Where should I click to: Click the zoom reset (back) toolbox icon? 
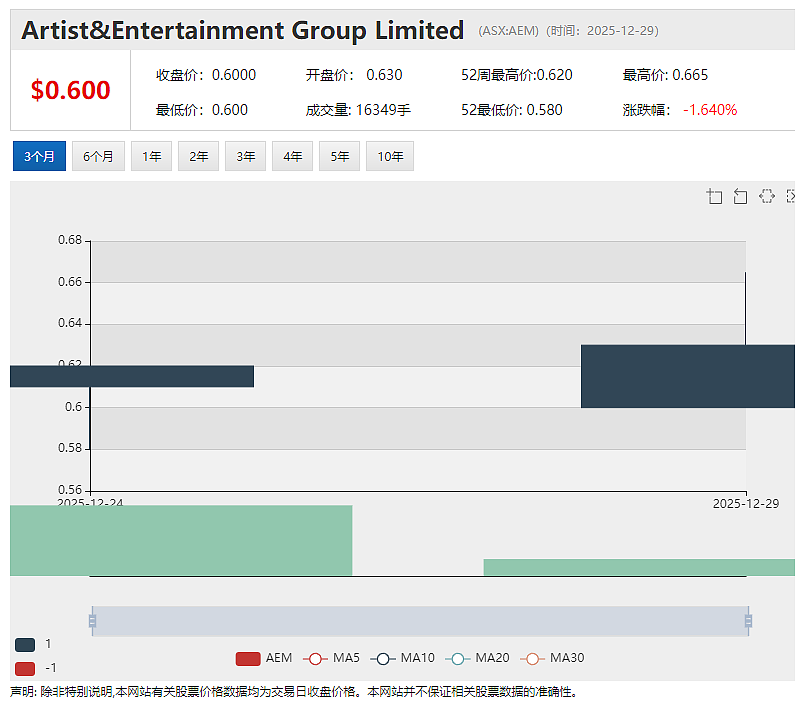tap(740, 197)
